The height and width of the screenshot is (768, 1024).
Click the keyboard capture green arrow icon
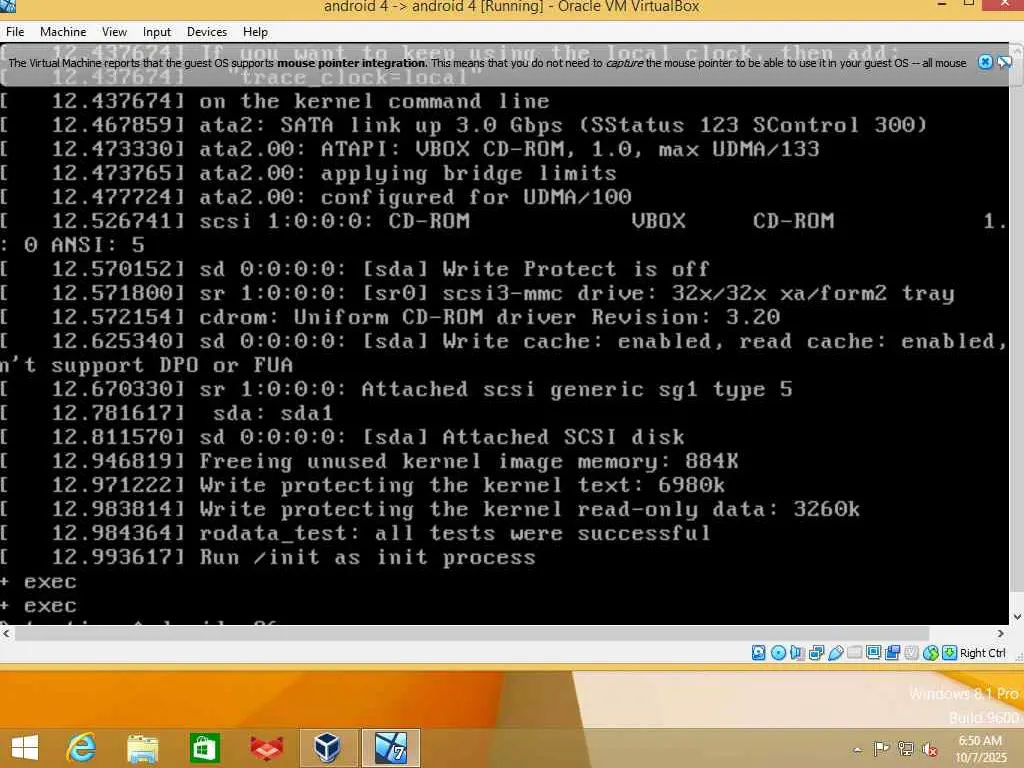pyautogui.click(x=950, y=652)
